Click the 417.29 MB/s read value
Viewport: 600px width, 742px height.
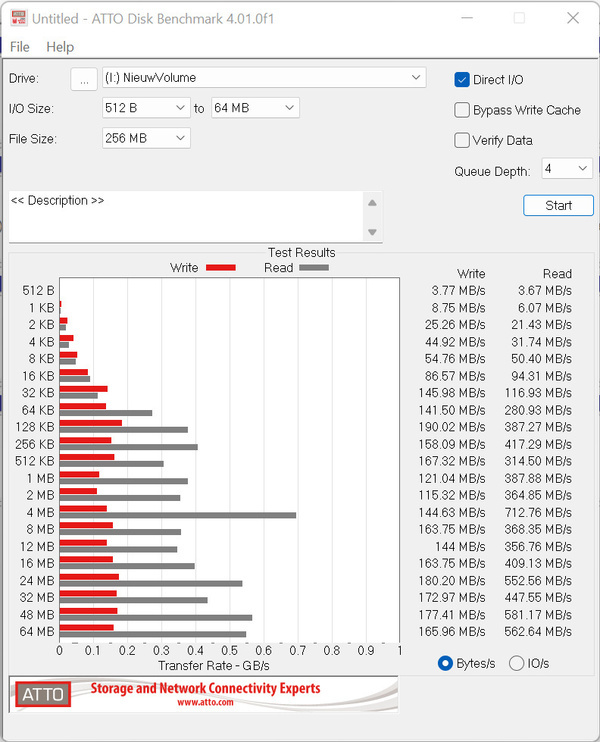pyautogui.click(x=538, y=444)
